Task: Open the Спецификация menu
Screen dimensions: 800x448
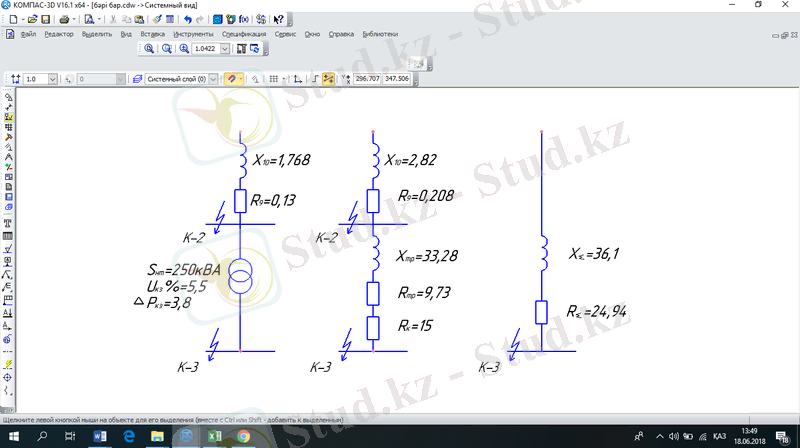Action: tap(244, 34)
